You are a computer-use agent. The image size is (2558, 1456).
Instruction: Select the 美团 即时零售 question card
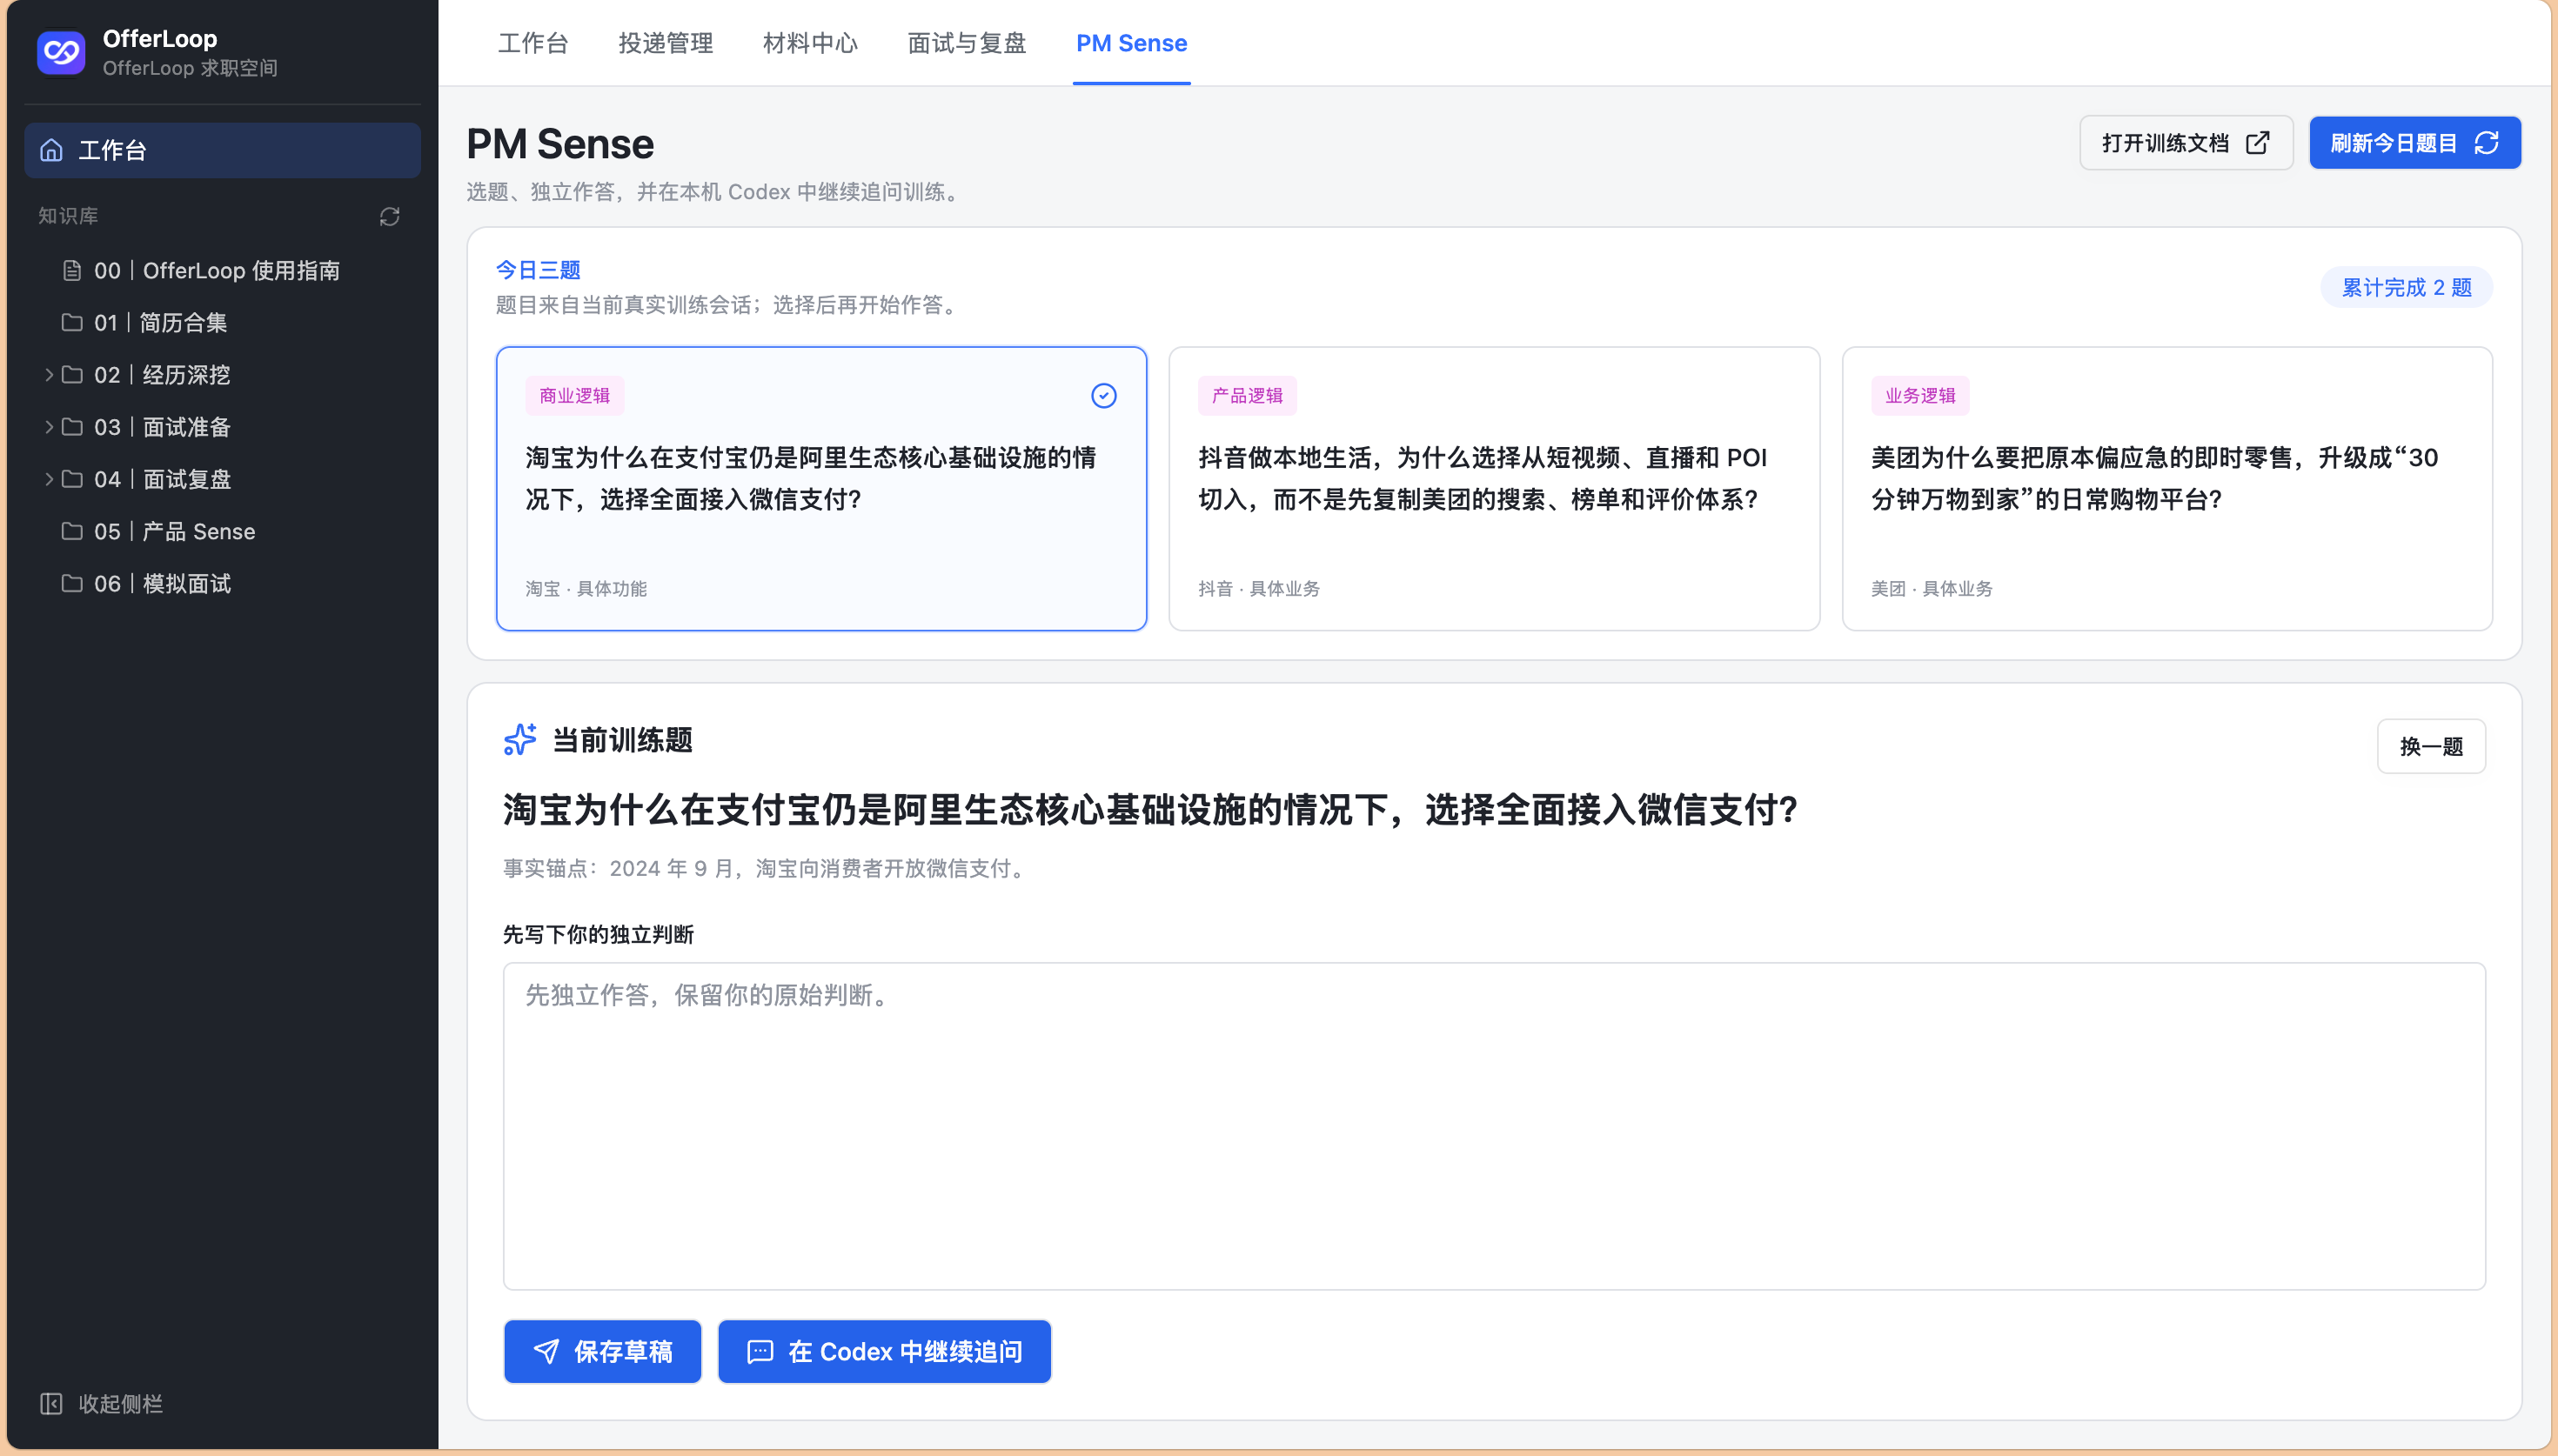2167,488
